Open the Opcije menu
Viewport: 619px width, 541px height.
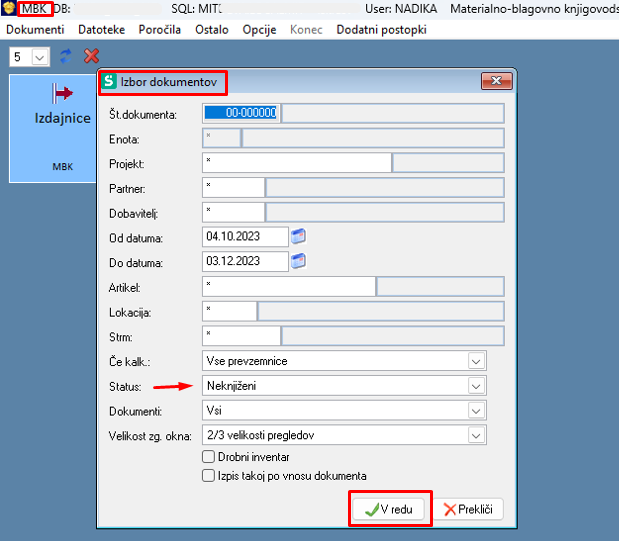coord(259,30)
